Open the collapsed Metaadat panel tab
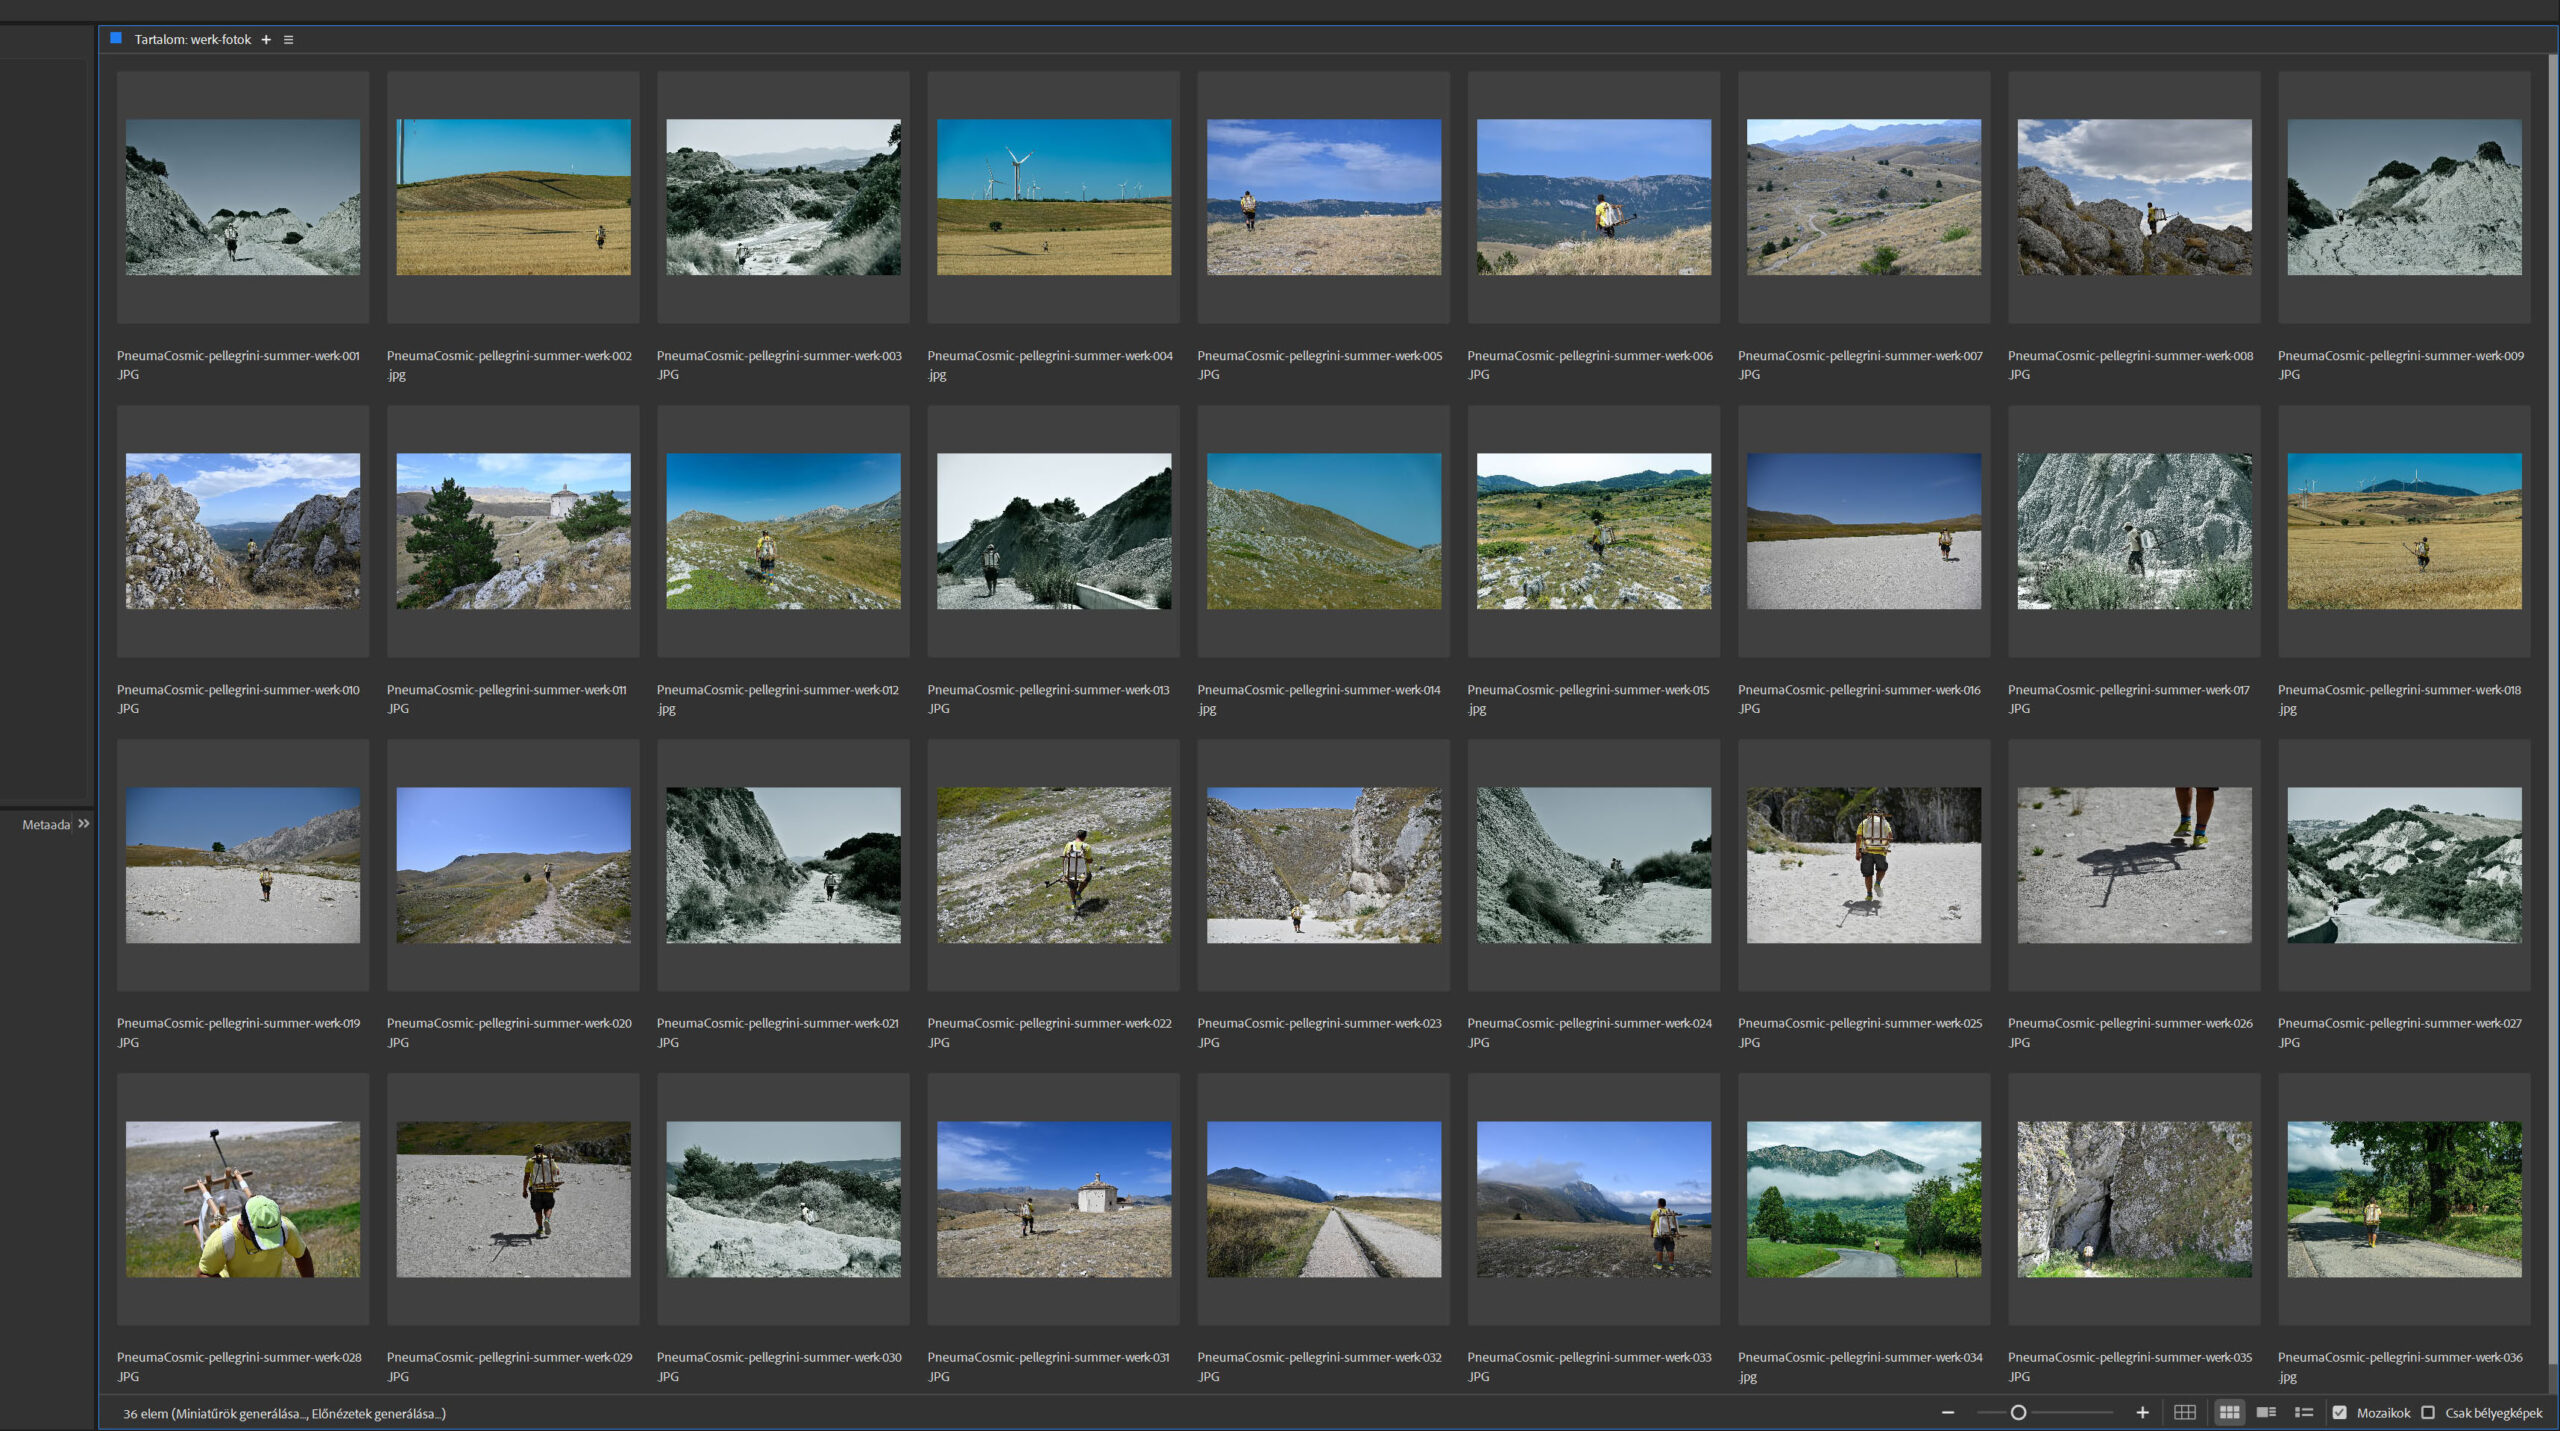 pos(46,825)
